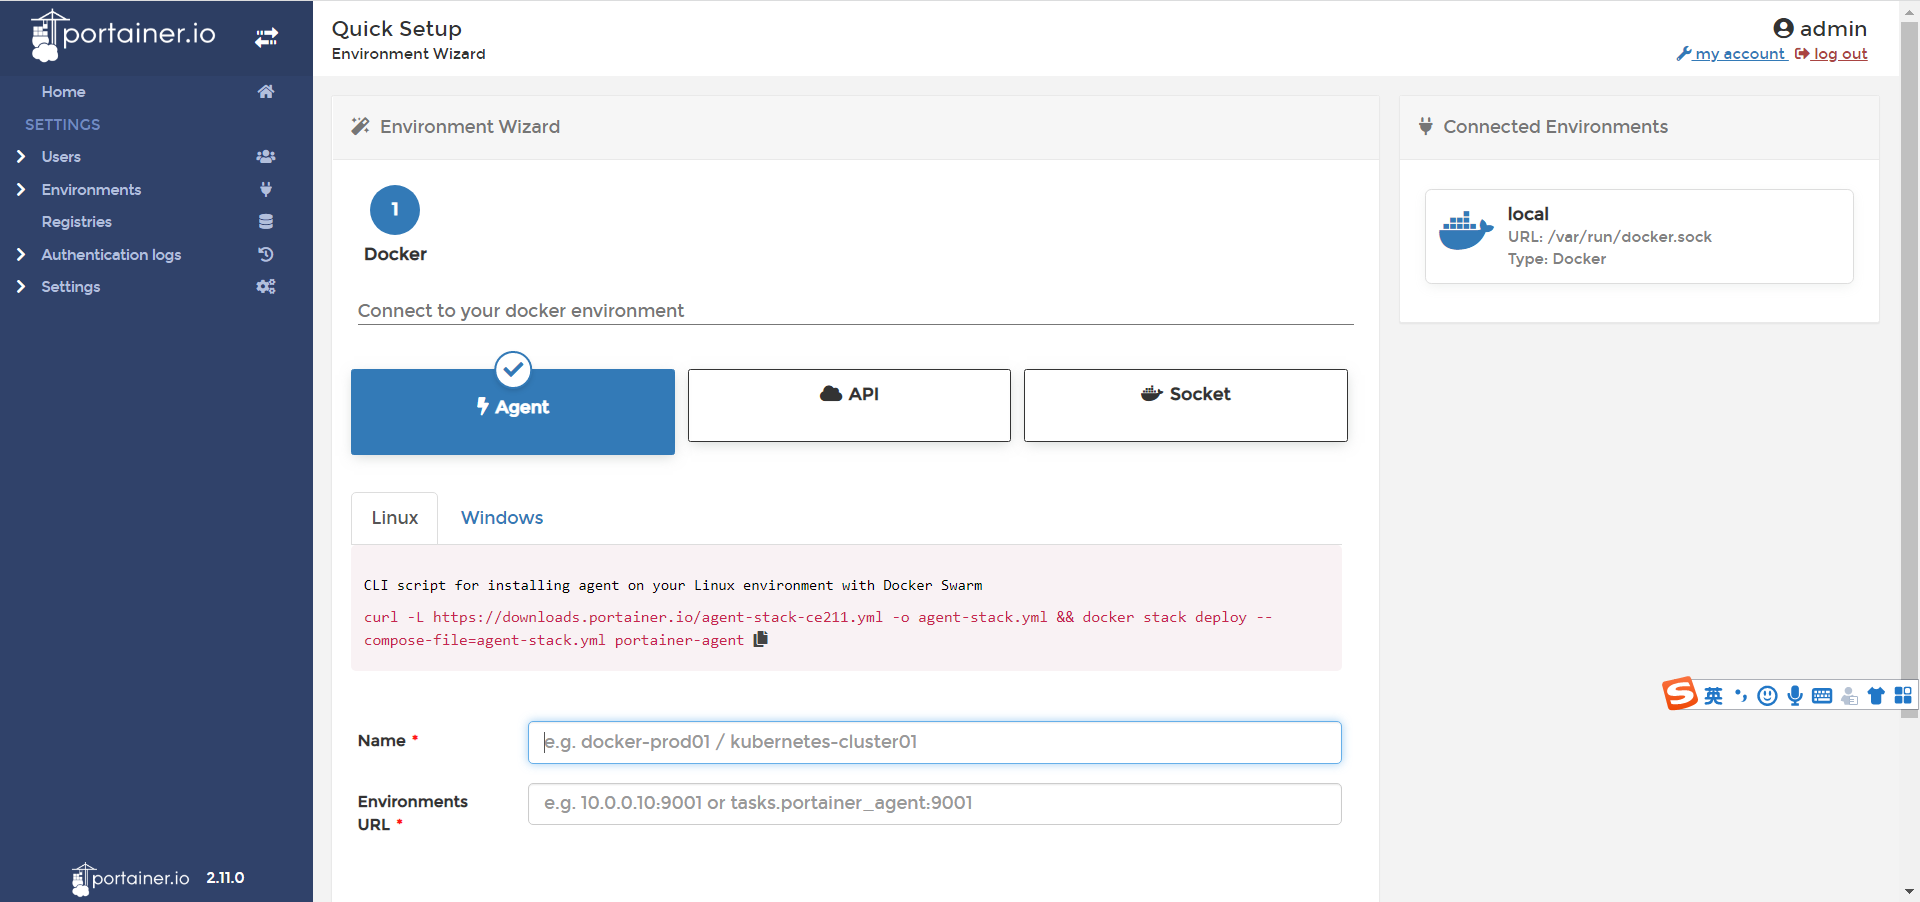Open the local connected environment card
The image size is (1920, 902).
1639,236
